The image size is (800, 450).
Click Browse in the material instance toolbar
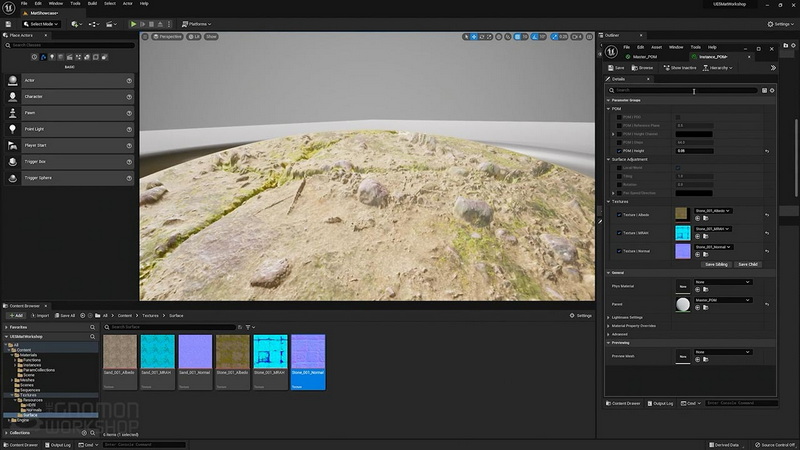coord(642,68)
